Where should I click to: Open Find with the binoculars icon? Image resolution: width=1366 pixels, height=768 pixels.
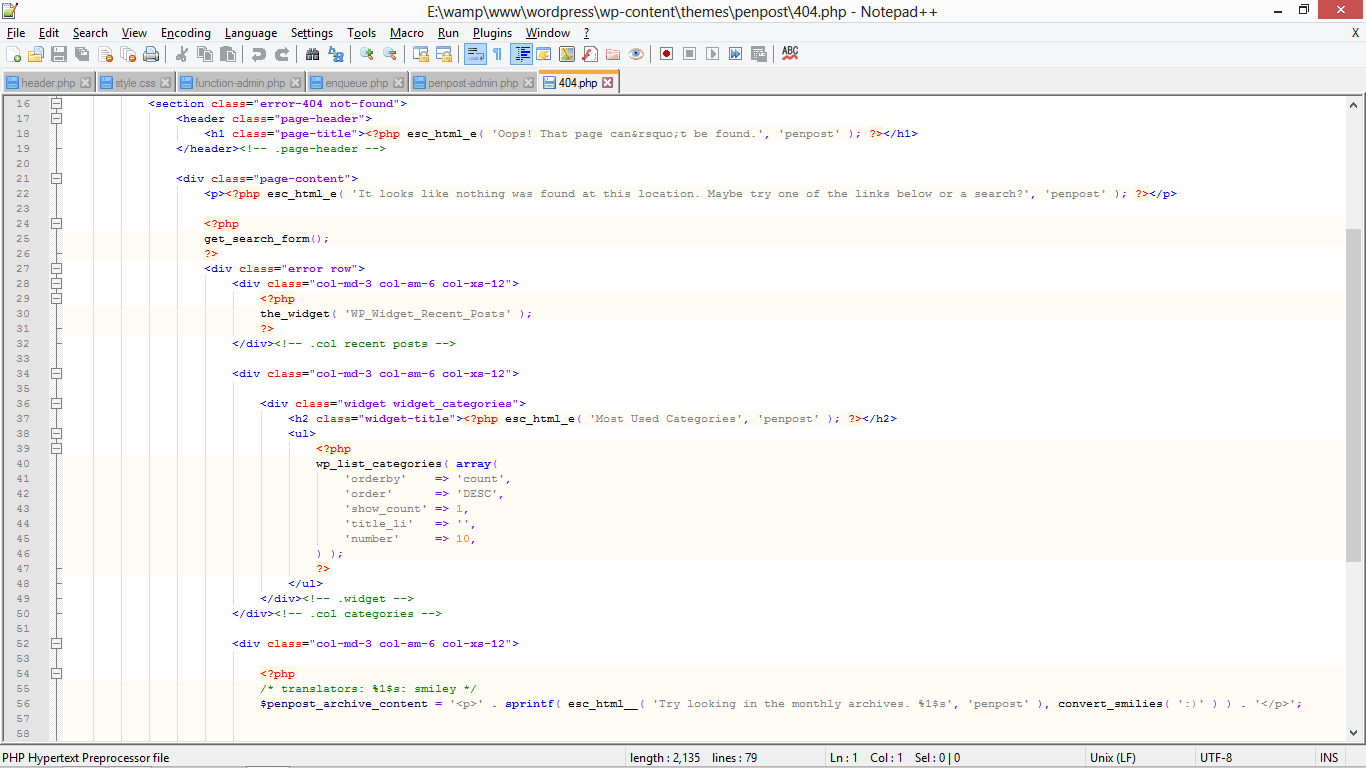tap(313, 54)
